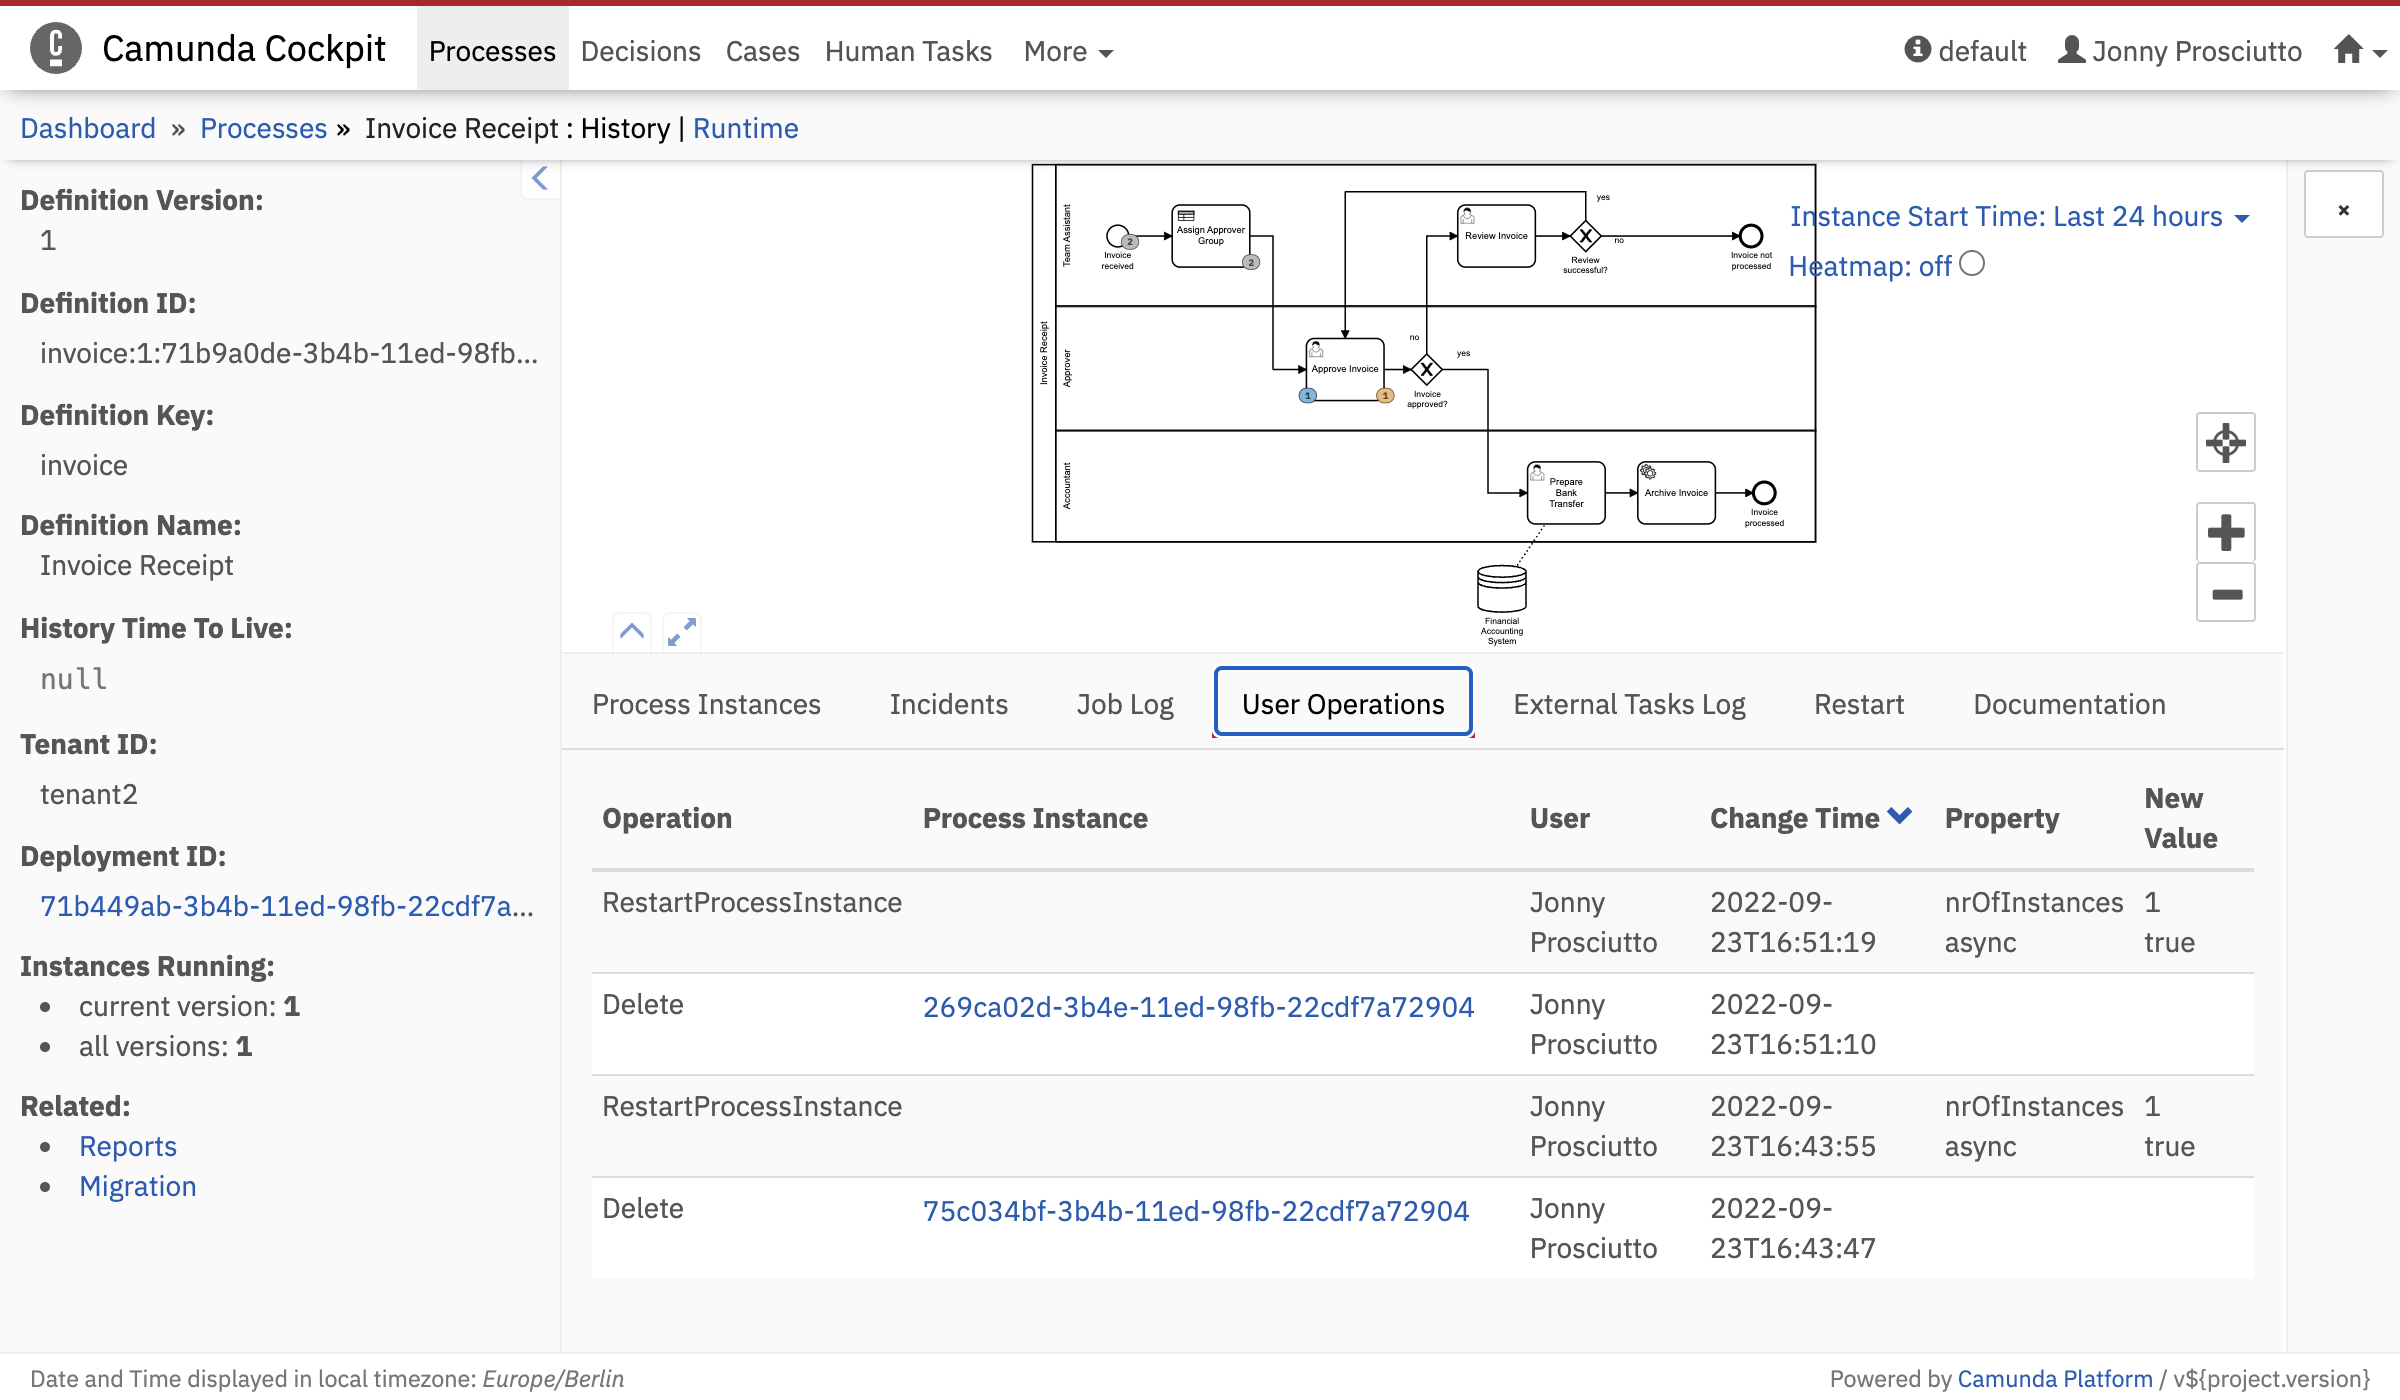2400x1400 pixels.
Task: Click the Invoice processed end event
Action: (x=1764, y=493)
